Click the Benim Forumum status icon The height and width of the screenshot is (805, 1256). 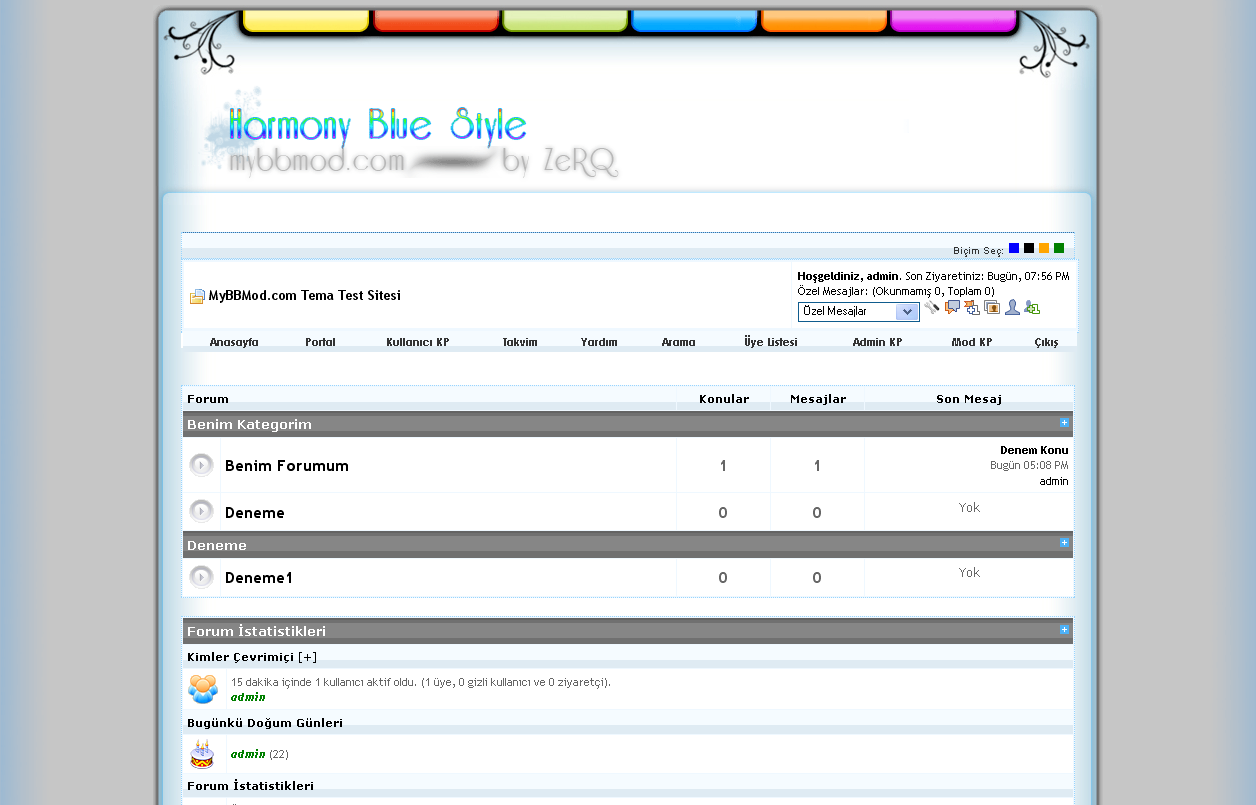coord(202,465)
